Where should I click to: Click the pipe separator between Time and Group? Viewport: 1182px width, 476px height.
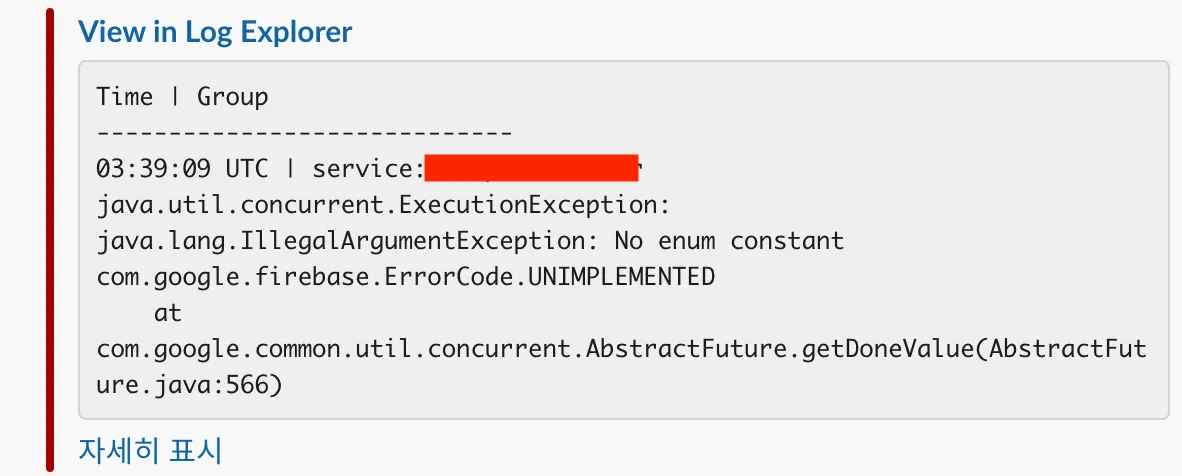click(x=175, y=97)
